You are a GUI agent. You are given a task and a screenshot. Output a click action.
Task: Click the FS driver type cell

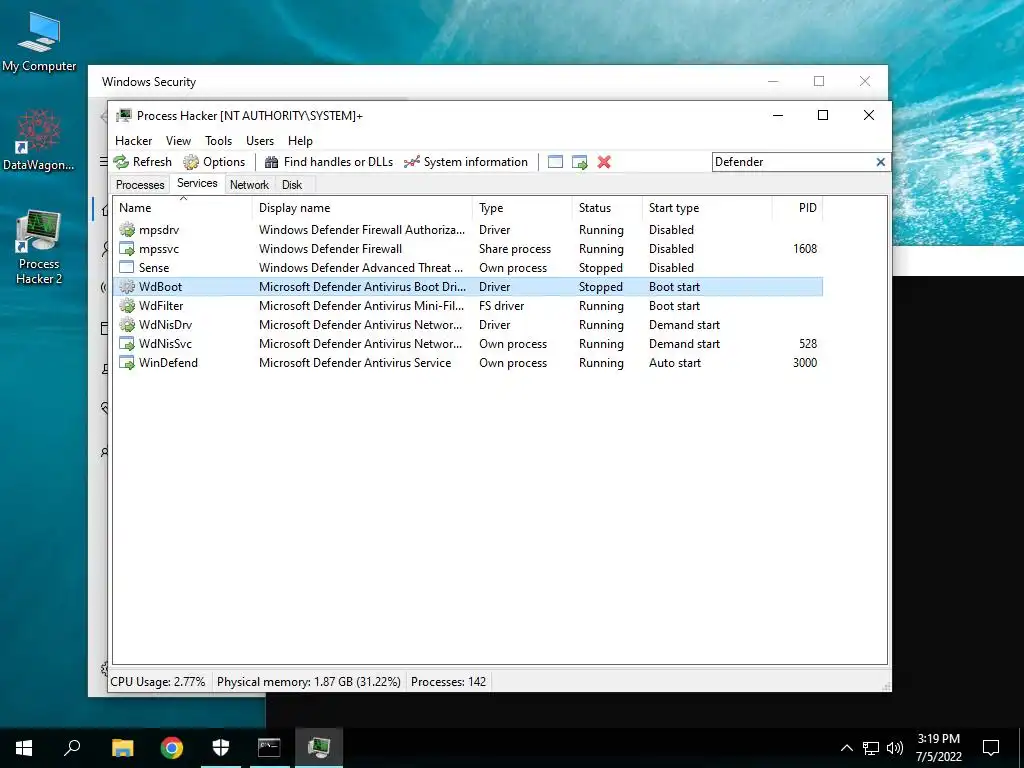click(x=502, y=306)
